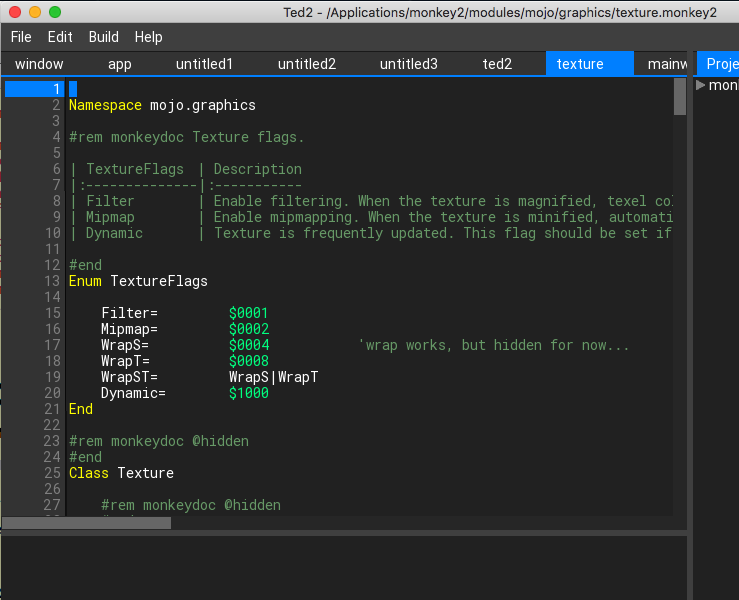Viewport: 739px width, 600px height.
Task: Place cursor on the Enum TextureFlags line
Action: 138,281
